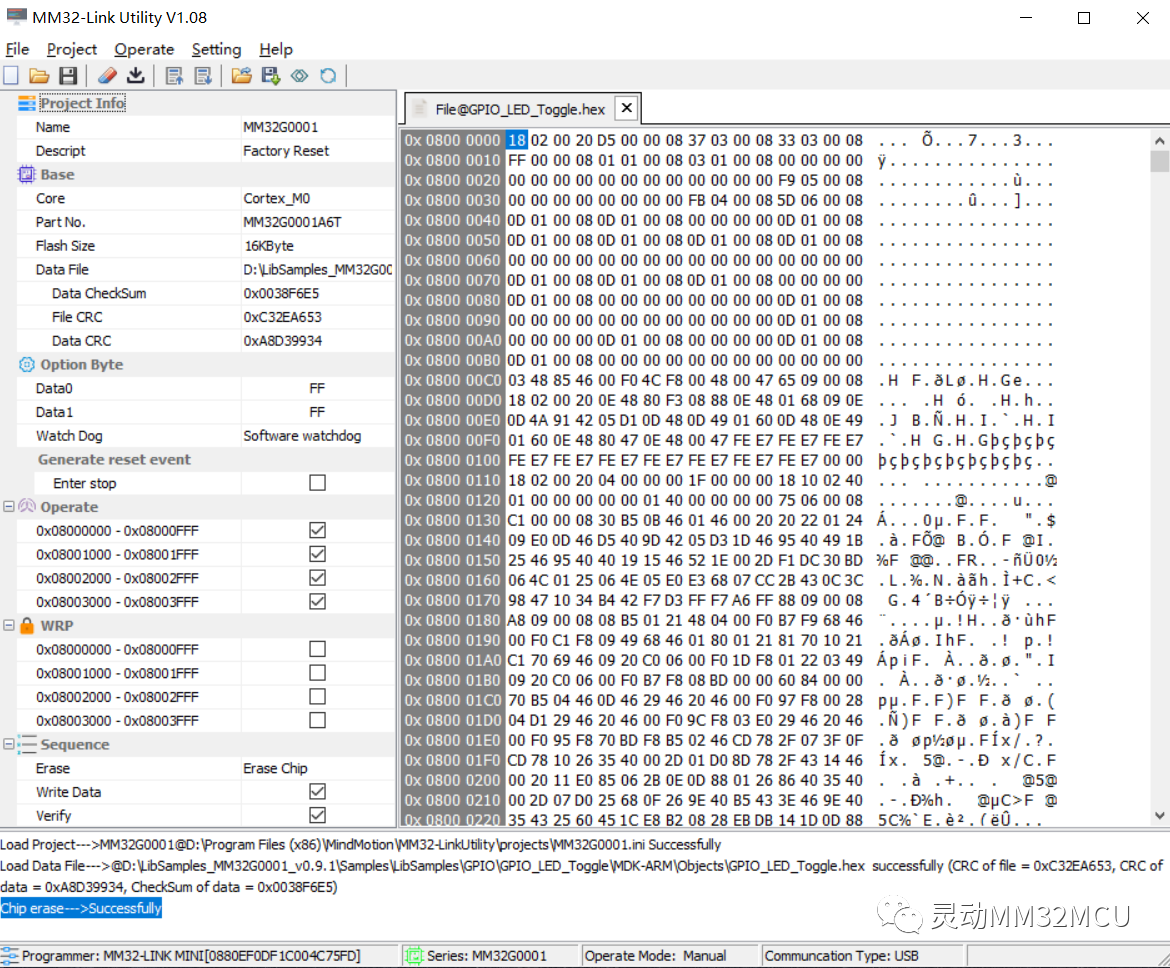Viewport: 1170px width, 968px height.
Task: Edit the Data0 option byte value FF
Action: click(318, 388)
